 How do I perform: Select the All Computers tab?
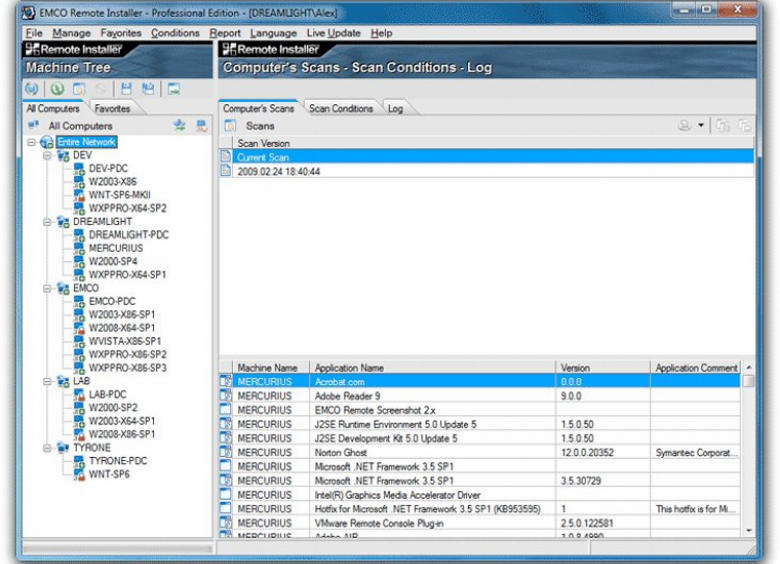(53, 108)
